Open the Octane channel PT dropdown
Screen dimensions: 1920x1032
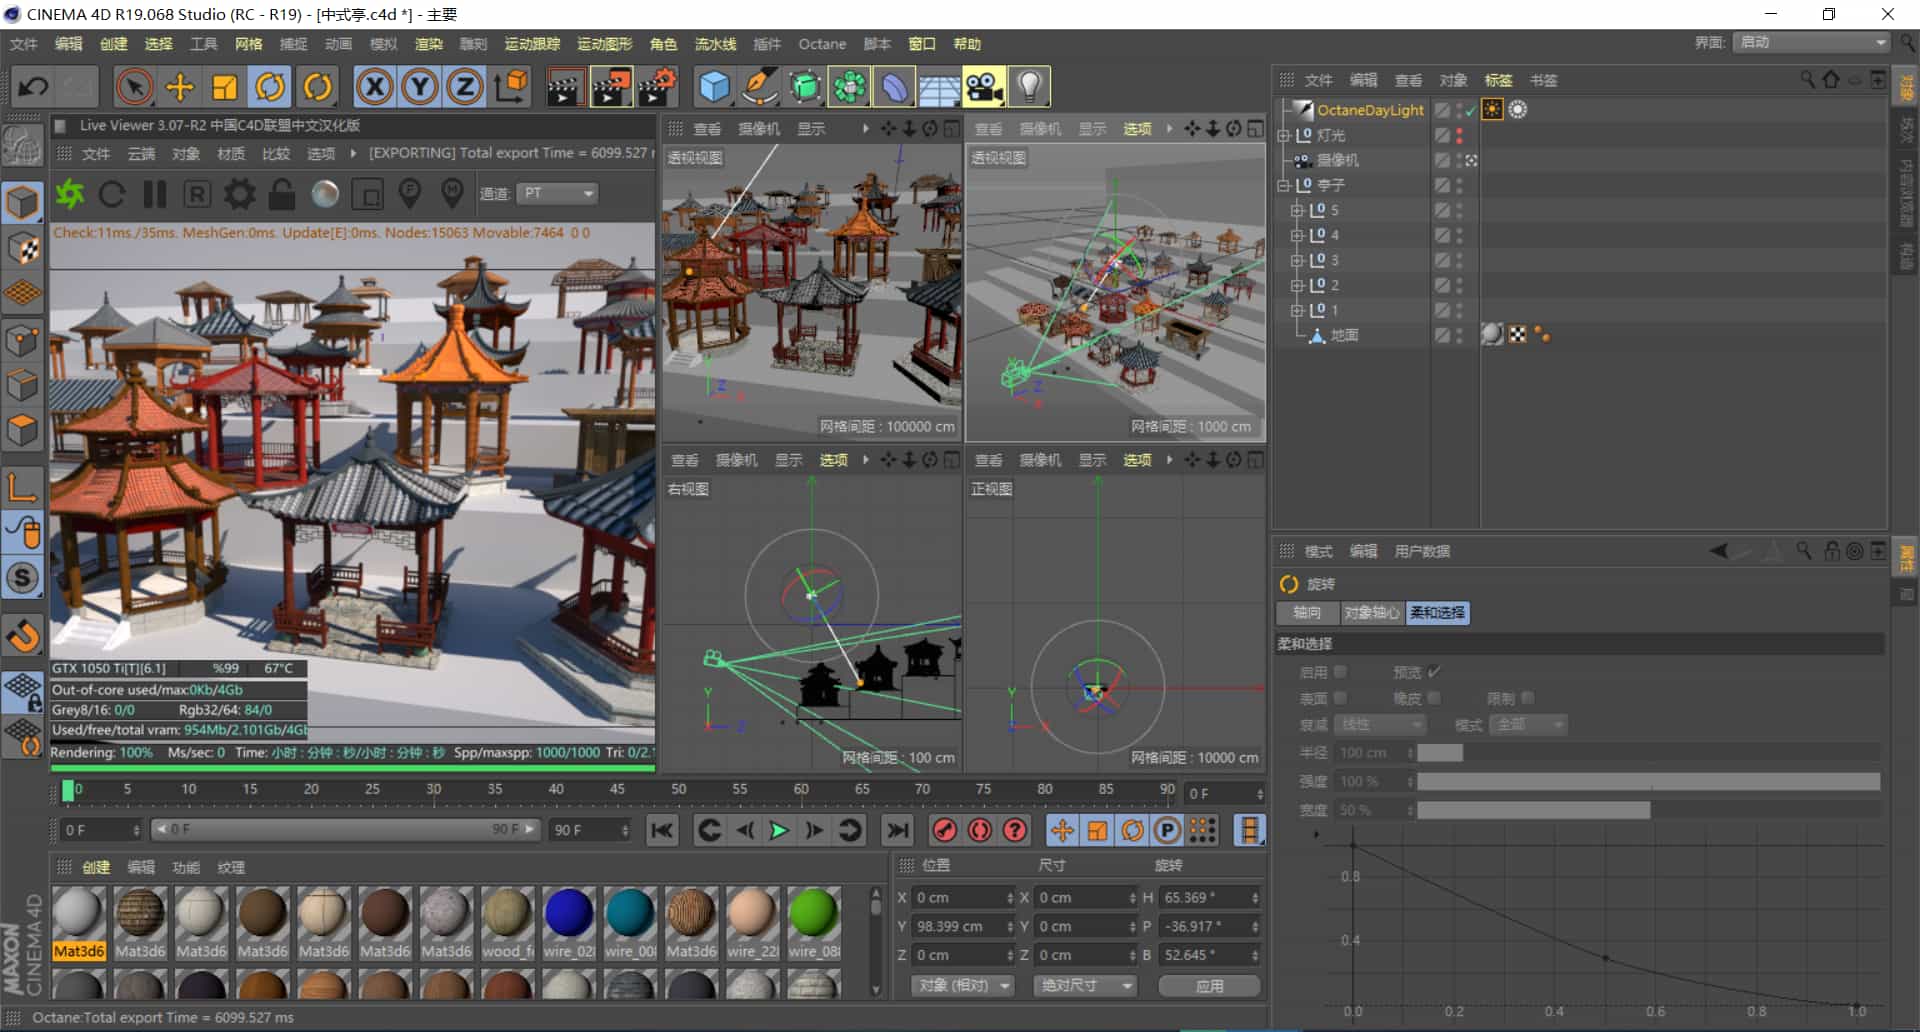tap(558, 193)
